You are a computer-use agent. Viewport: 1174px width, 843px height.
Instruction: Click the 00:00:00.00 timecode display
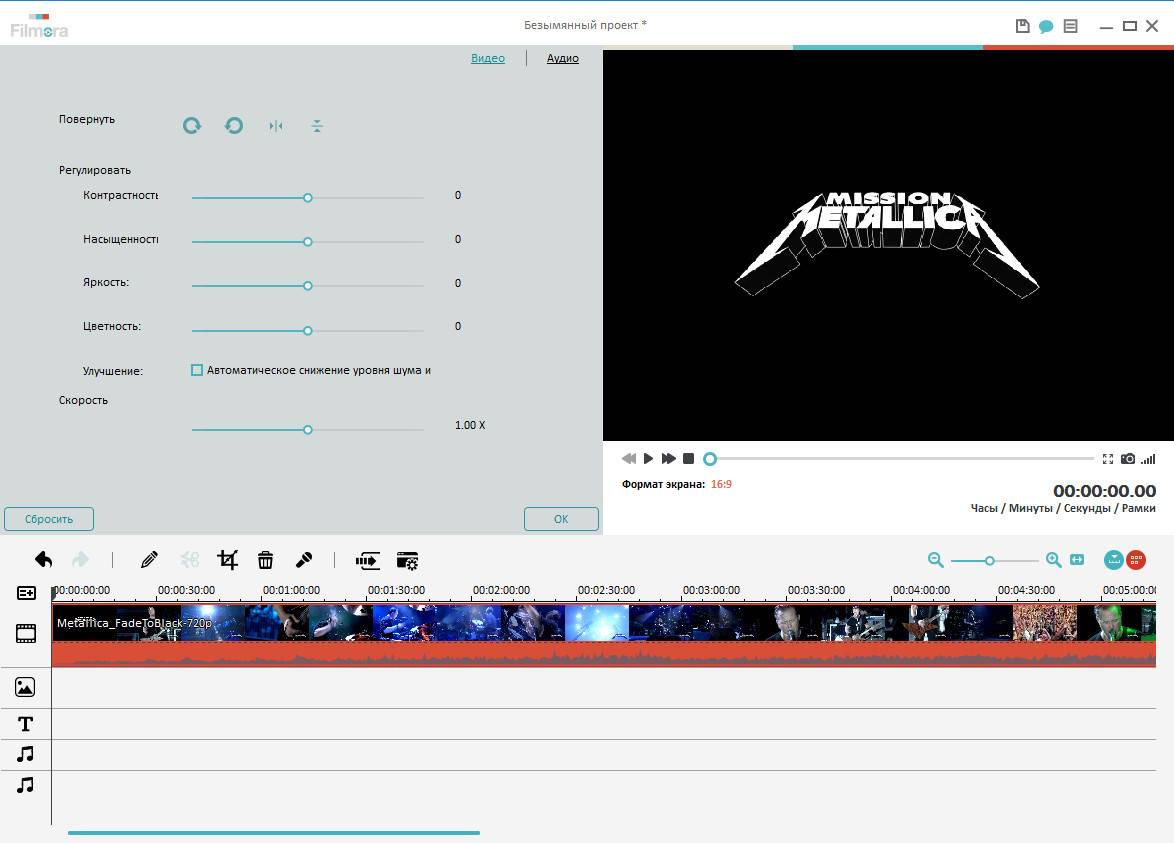[x=1104, y=491]
